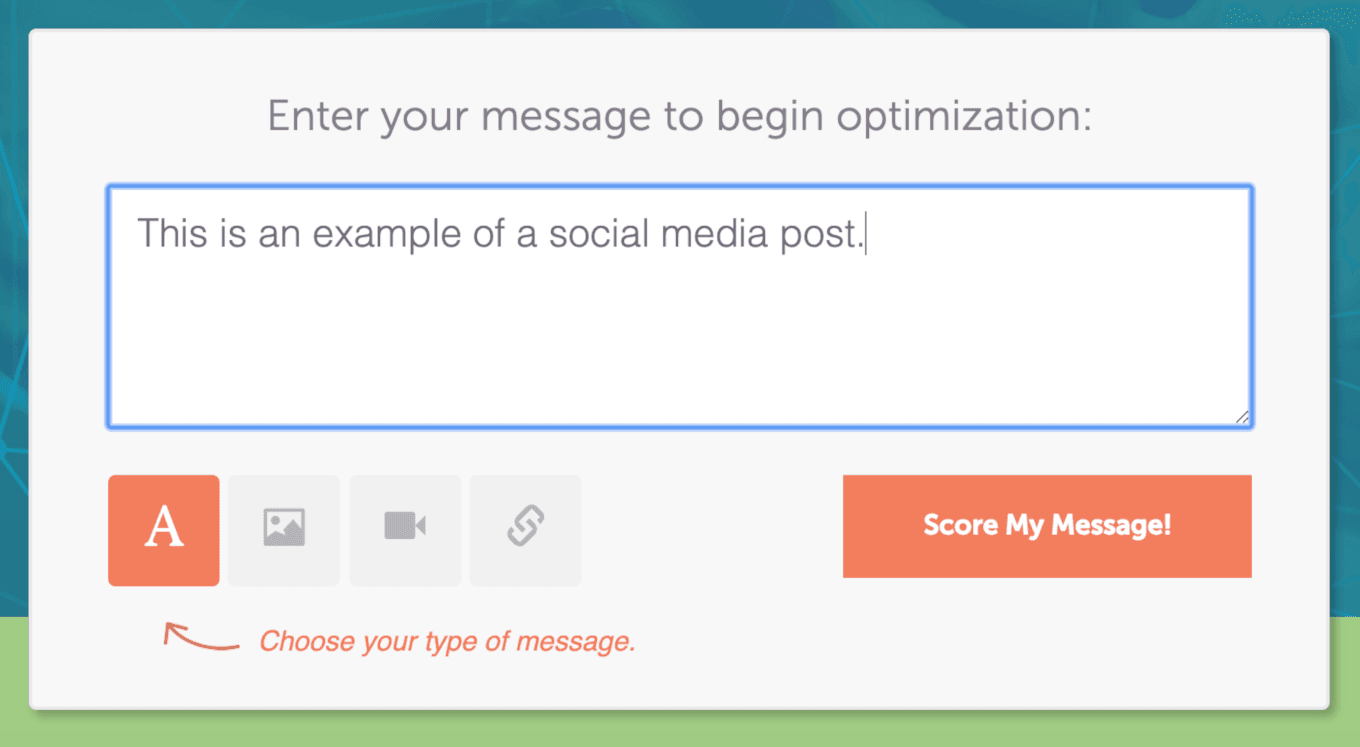1360x747 pixels.
Task: Click the text area resize handle corner
Action: click(x=1241, y=417)
